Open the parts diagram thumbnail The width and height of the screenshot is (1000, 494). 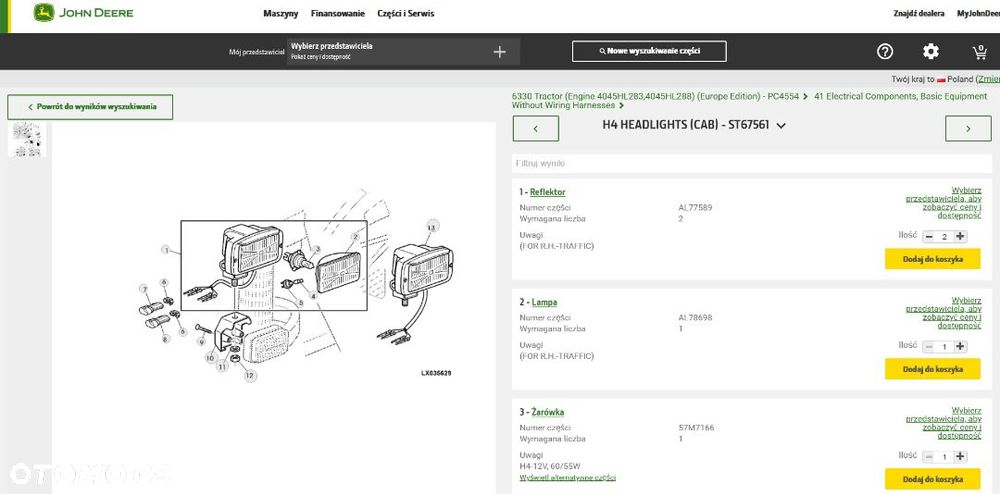[x=27, y=140]
